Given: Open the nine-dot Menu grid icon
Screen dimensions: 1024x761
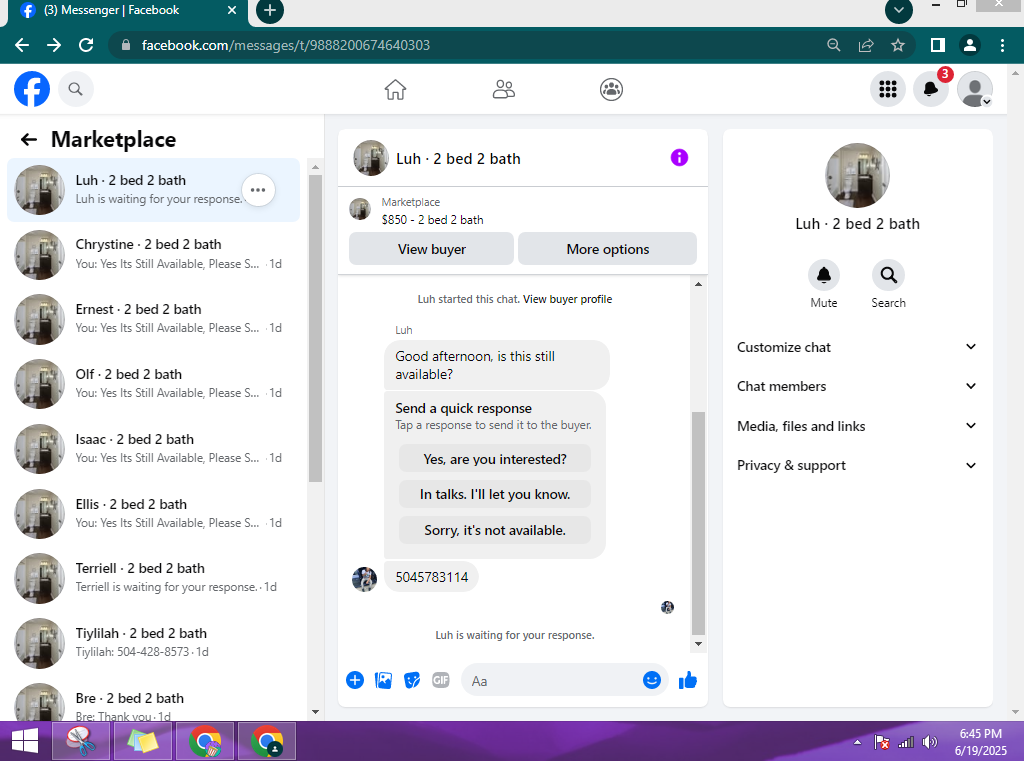Looking at the screenshot, I should tap(888, 89).
